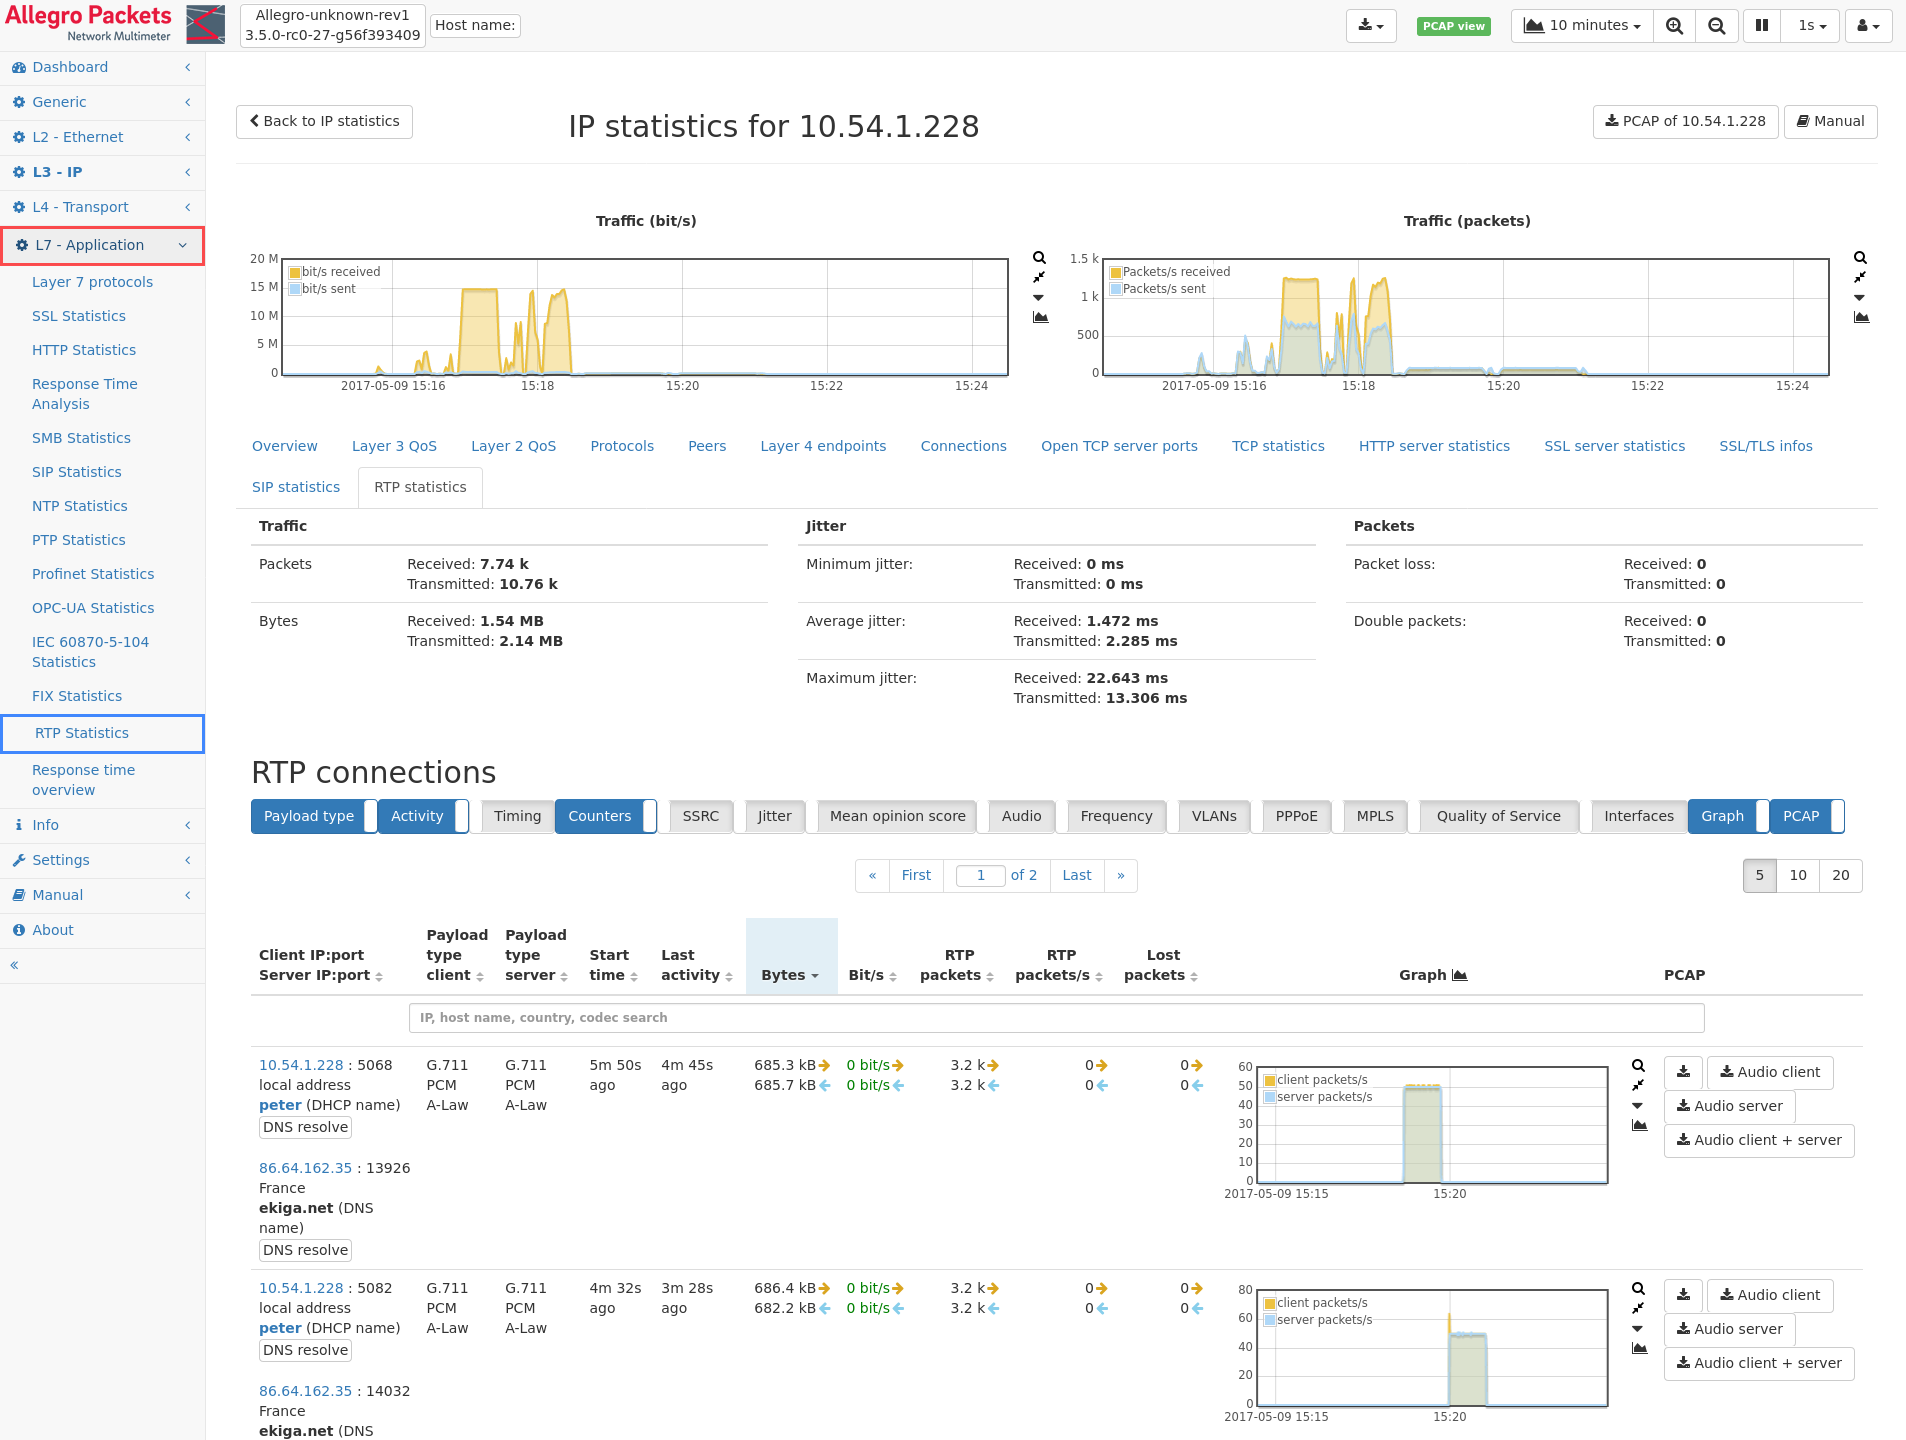Magnify the graph for port 5068 connection

click(1639, 1066)
